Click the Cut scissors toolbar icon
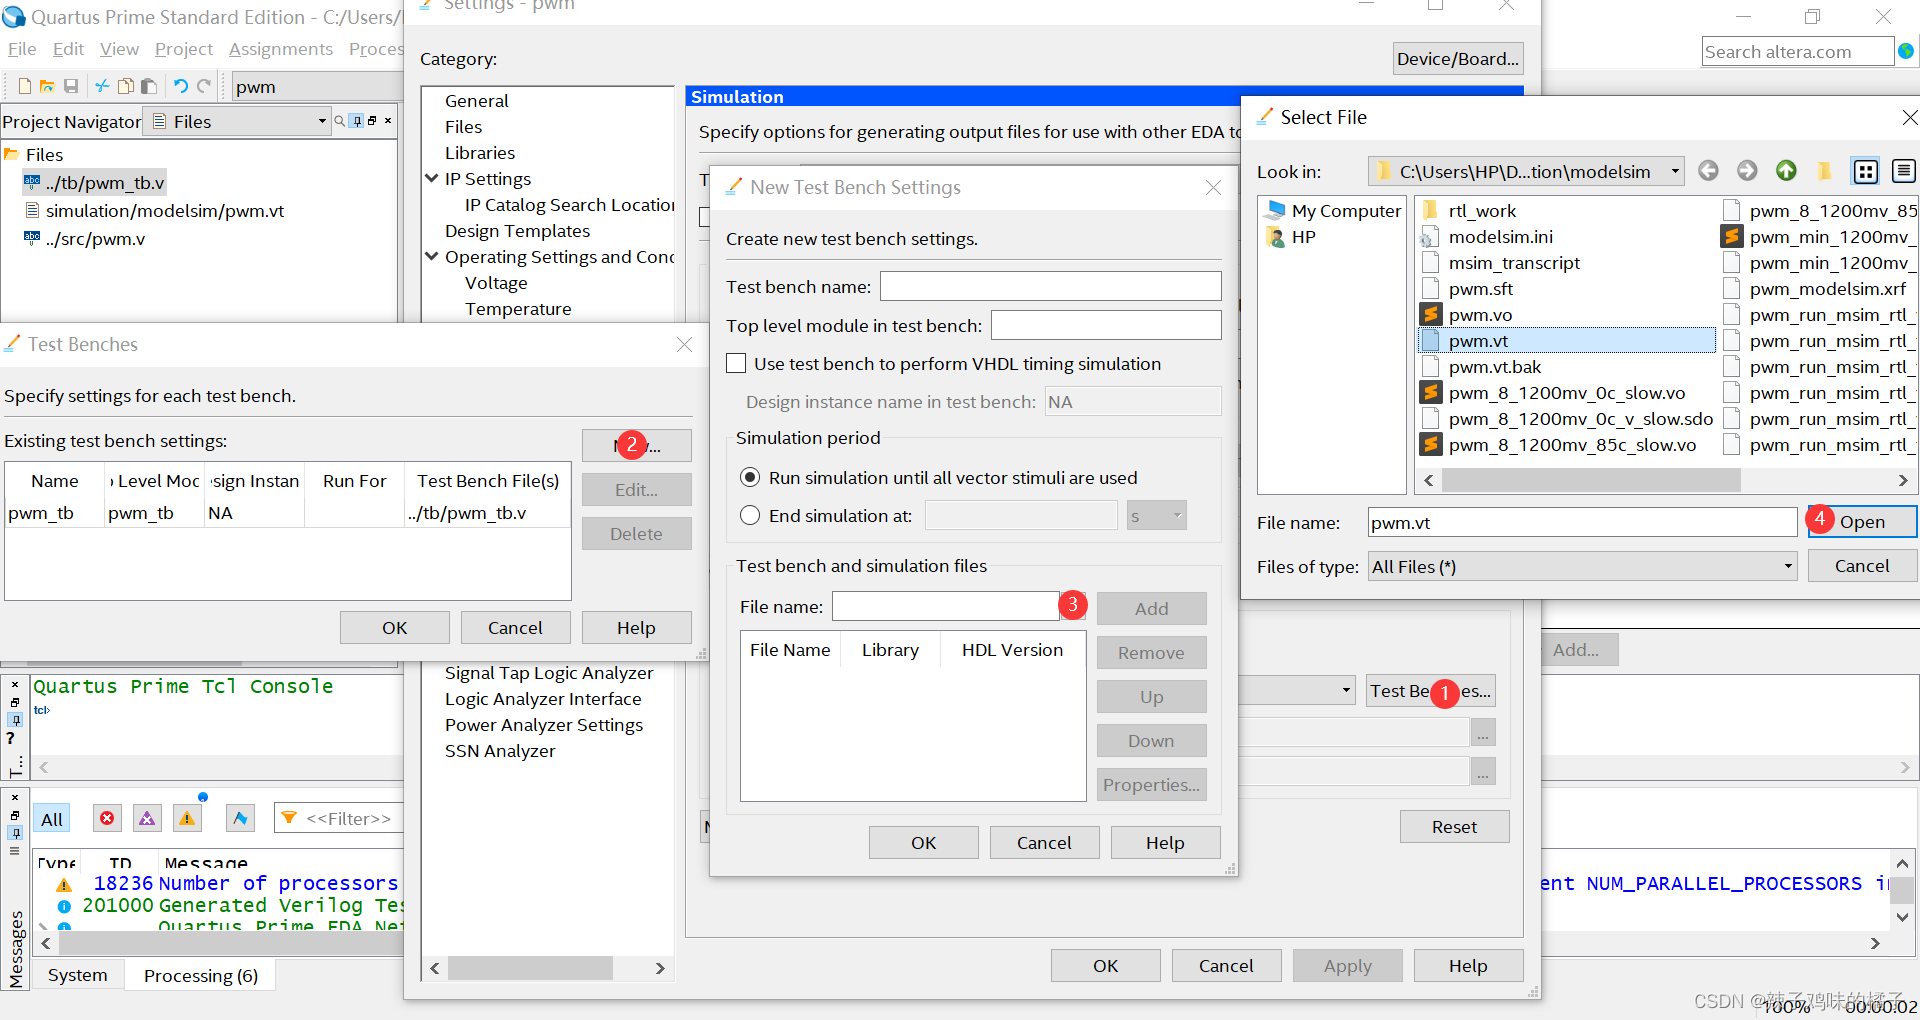Image resolution: width=1920 pixels, height=1020 pixels. click(x=102, y=86)
